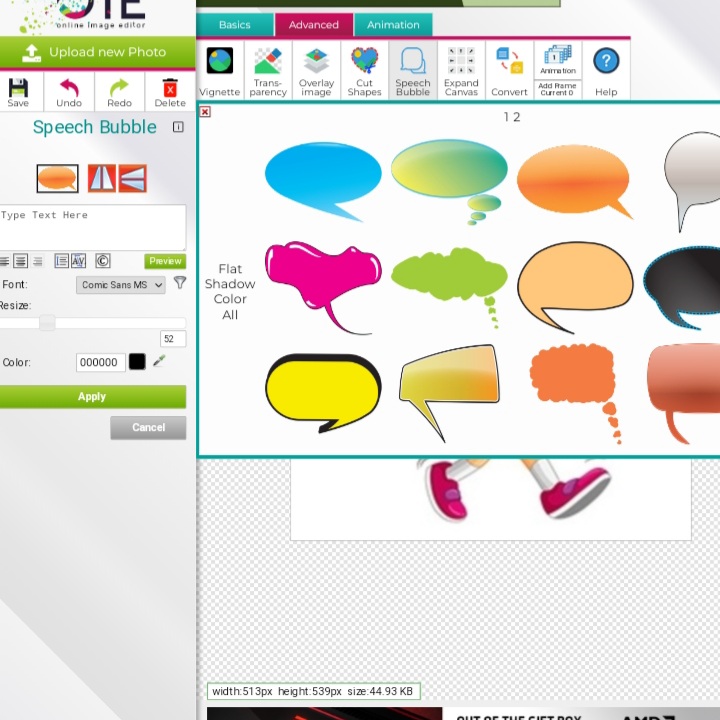The height and width of the screenshot is (720, 720).
Task: Pick color with the eyedropper icon
Action: (159, 362)
